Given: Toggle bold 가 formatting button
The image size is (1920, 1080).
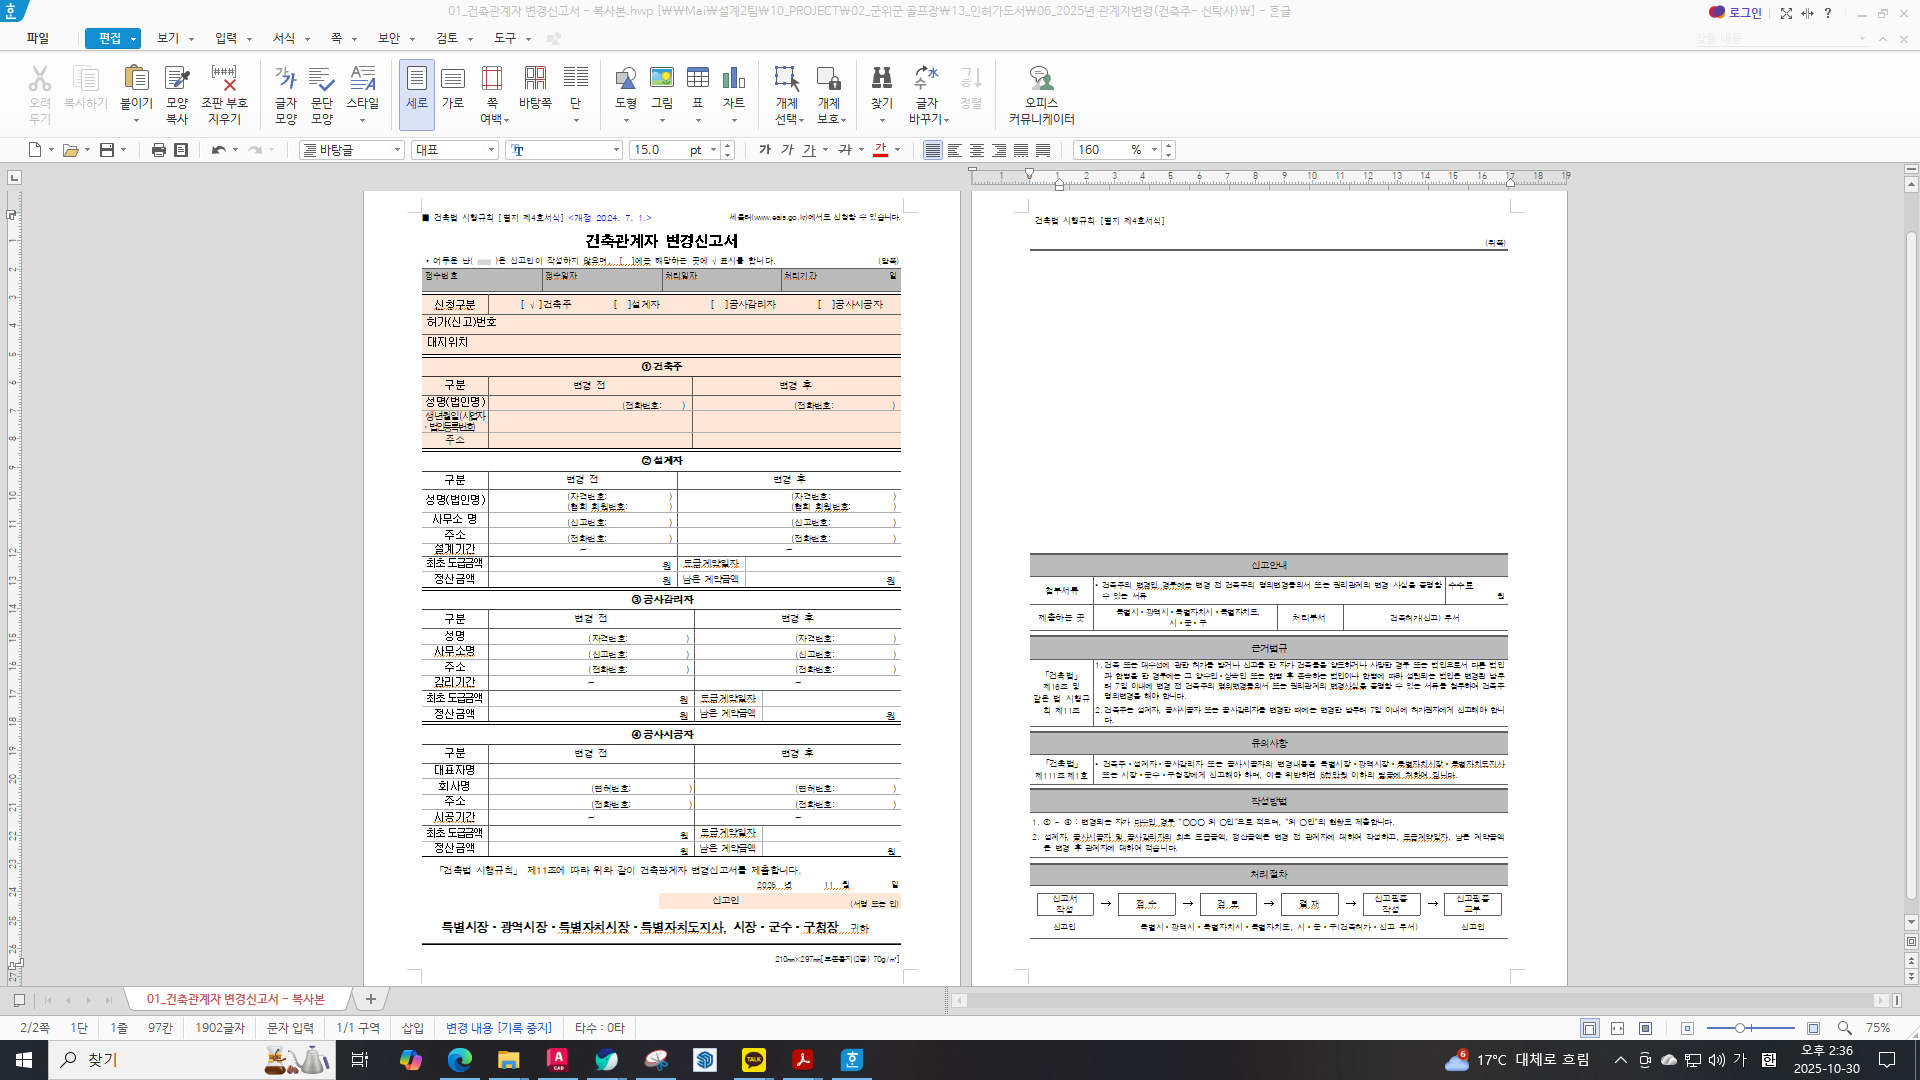Looking at the screenshot, I should [765, 150].
